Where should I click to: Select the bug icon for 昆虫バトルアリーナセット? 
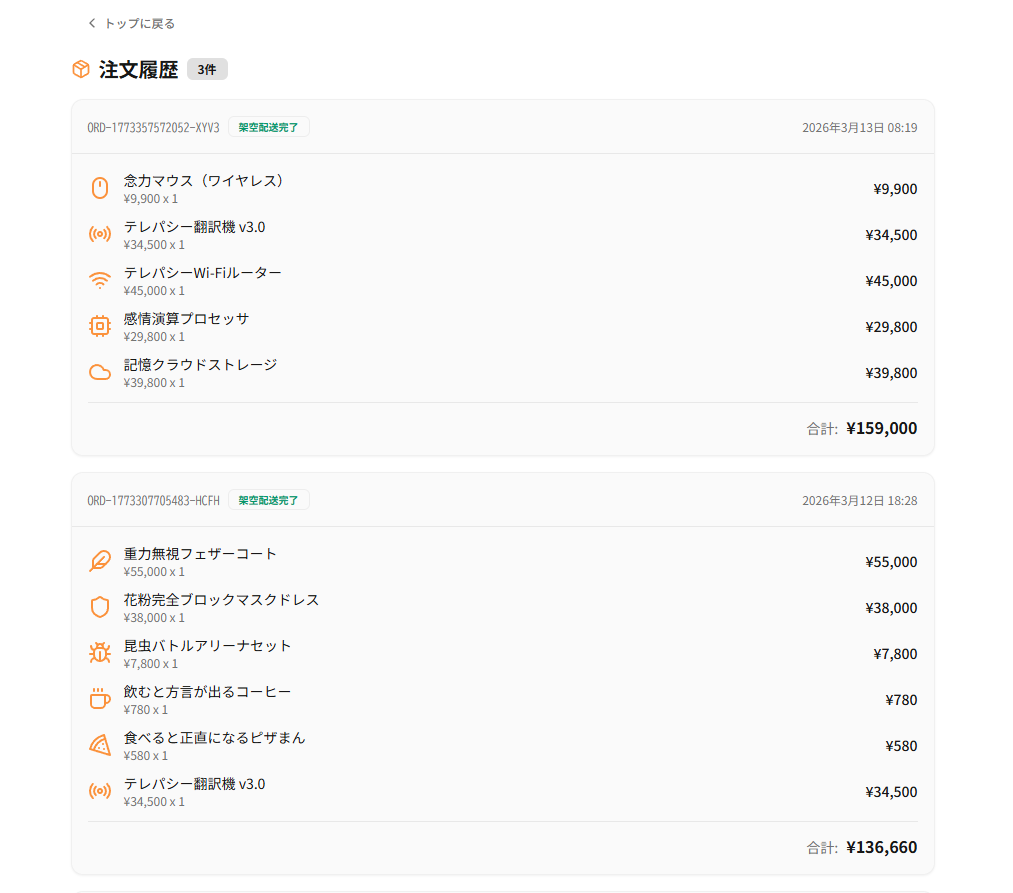[x=99, y=653]
